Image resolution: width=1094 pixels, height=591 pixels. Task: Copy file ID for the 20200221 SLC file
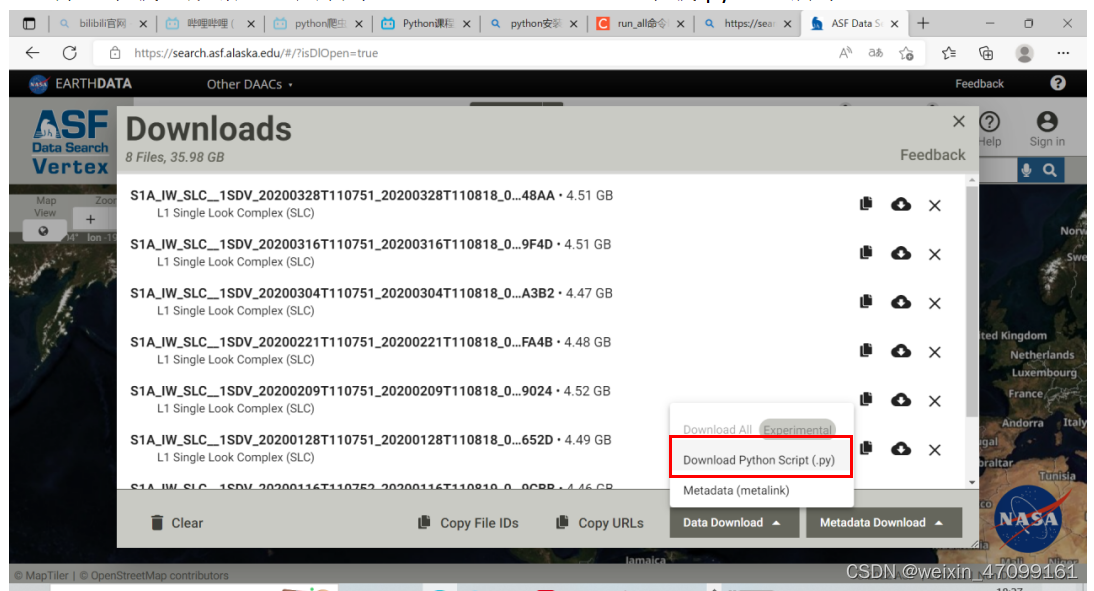pos(866,350)
